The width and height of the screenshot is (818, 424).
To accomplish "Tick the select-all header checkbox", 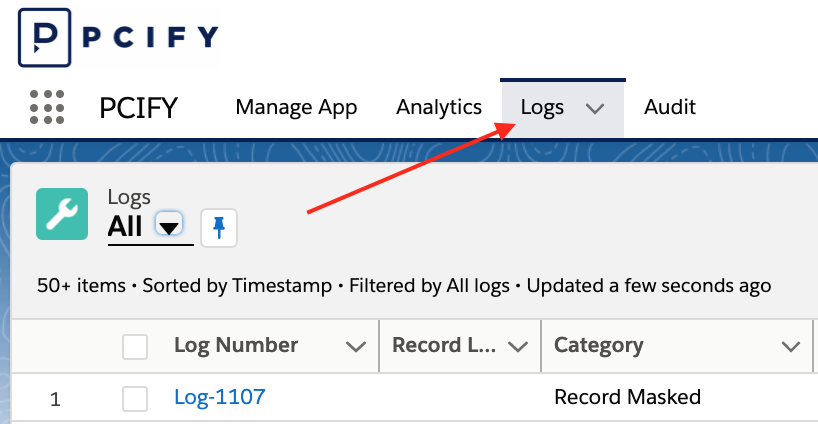I will [135, 347].
